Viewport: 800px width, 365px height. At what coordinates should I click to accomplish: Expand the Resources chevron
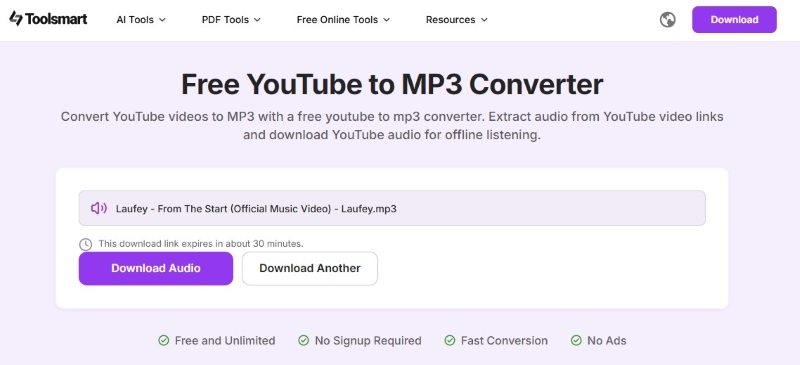tap(484, 20)
